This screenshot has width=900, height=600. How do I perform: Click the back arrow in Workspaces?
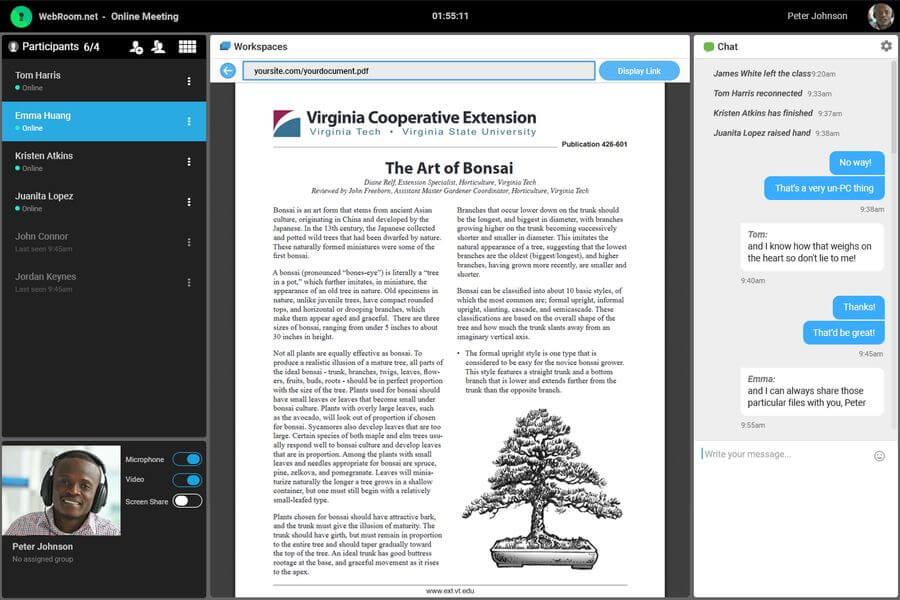[x=228, y=71]
